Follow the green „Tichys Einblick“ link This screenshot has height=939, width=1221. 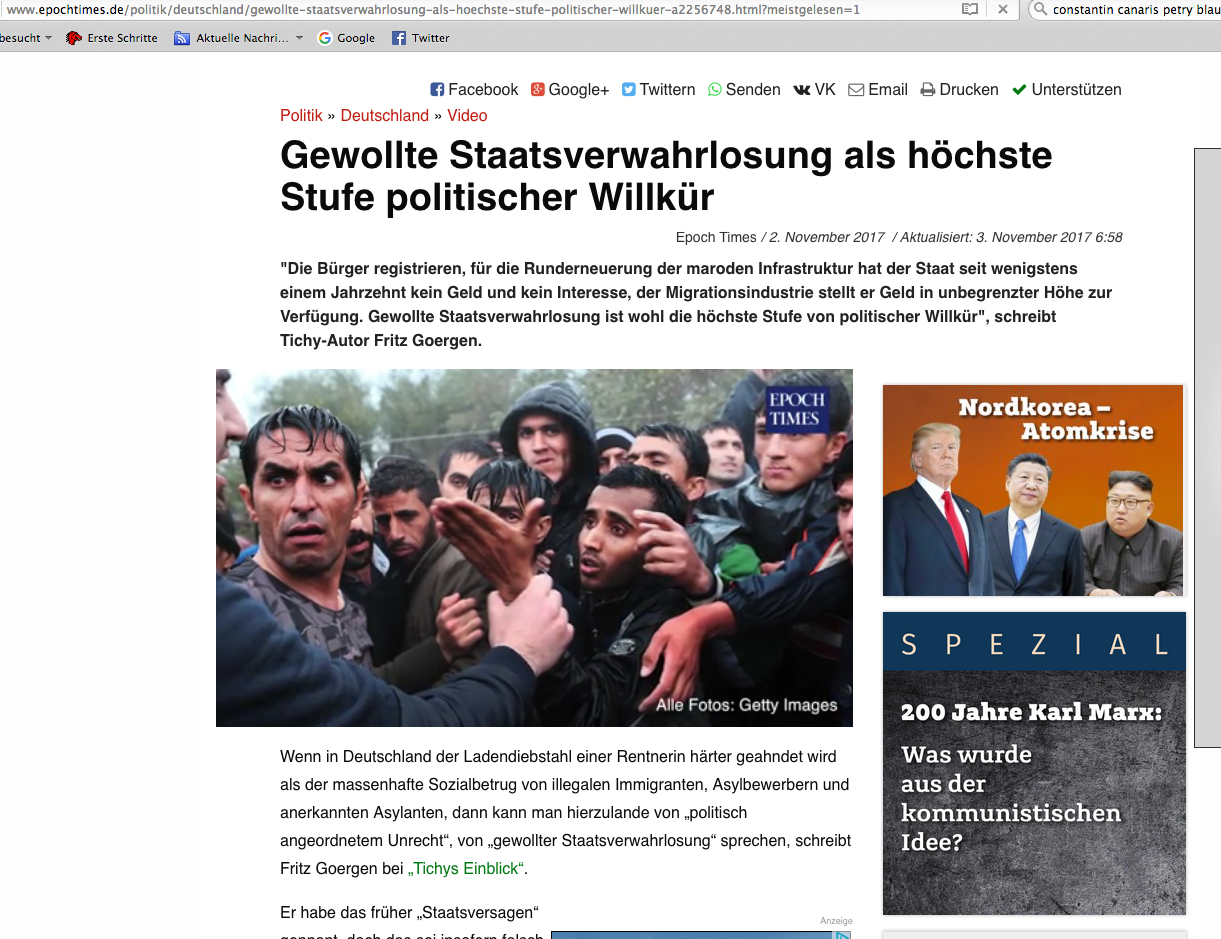(465, 869)
